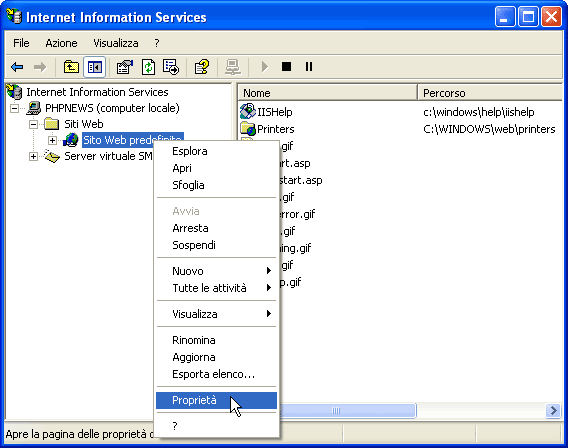Expand the Server virtuale SMTP node
The width and height of the screenshot is (568, 448).
point(33,156)
